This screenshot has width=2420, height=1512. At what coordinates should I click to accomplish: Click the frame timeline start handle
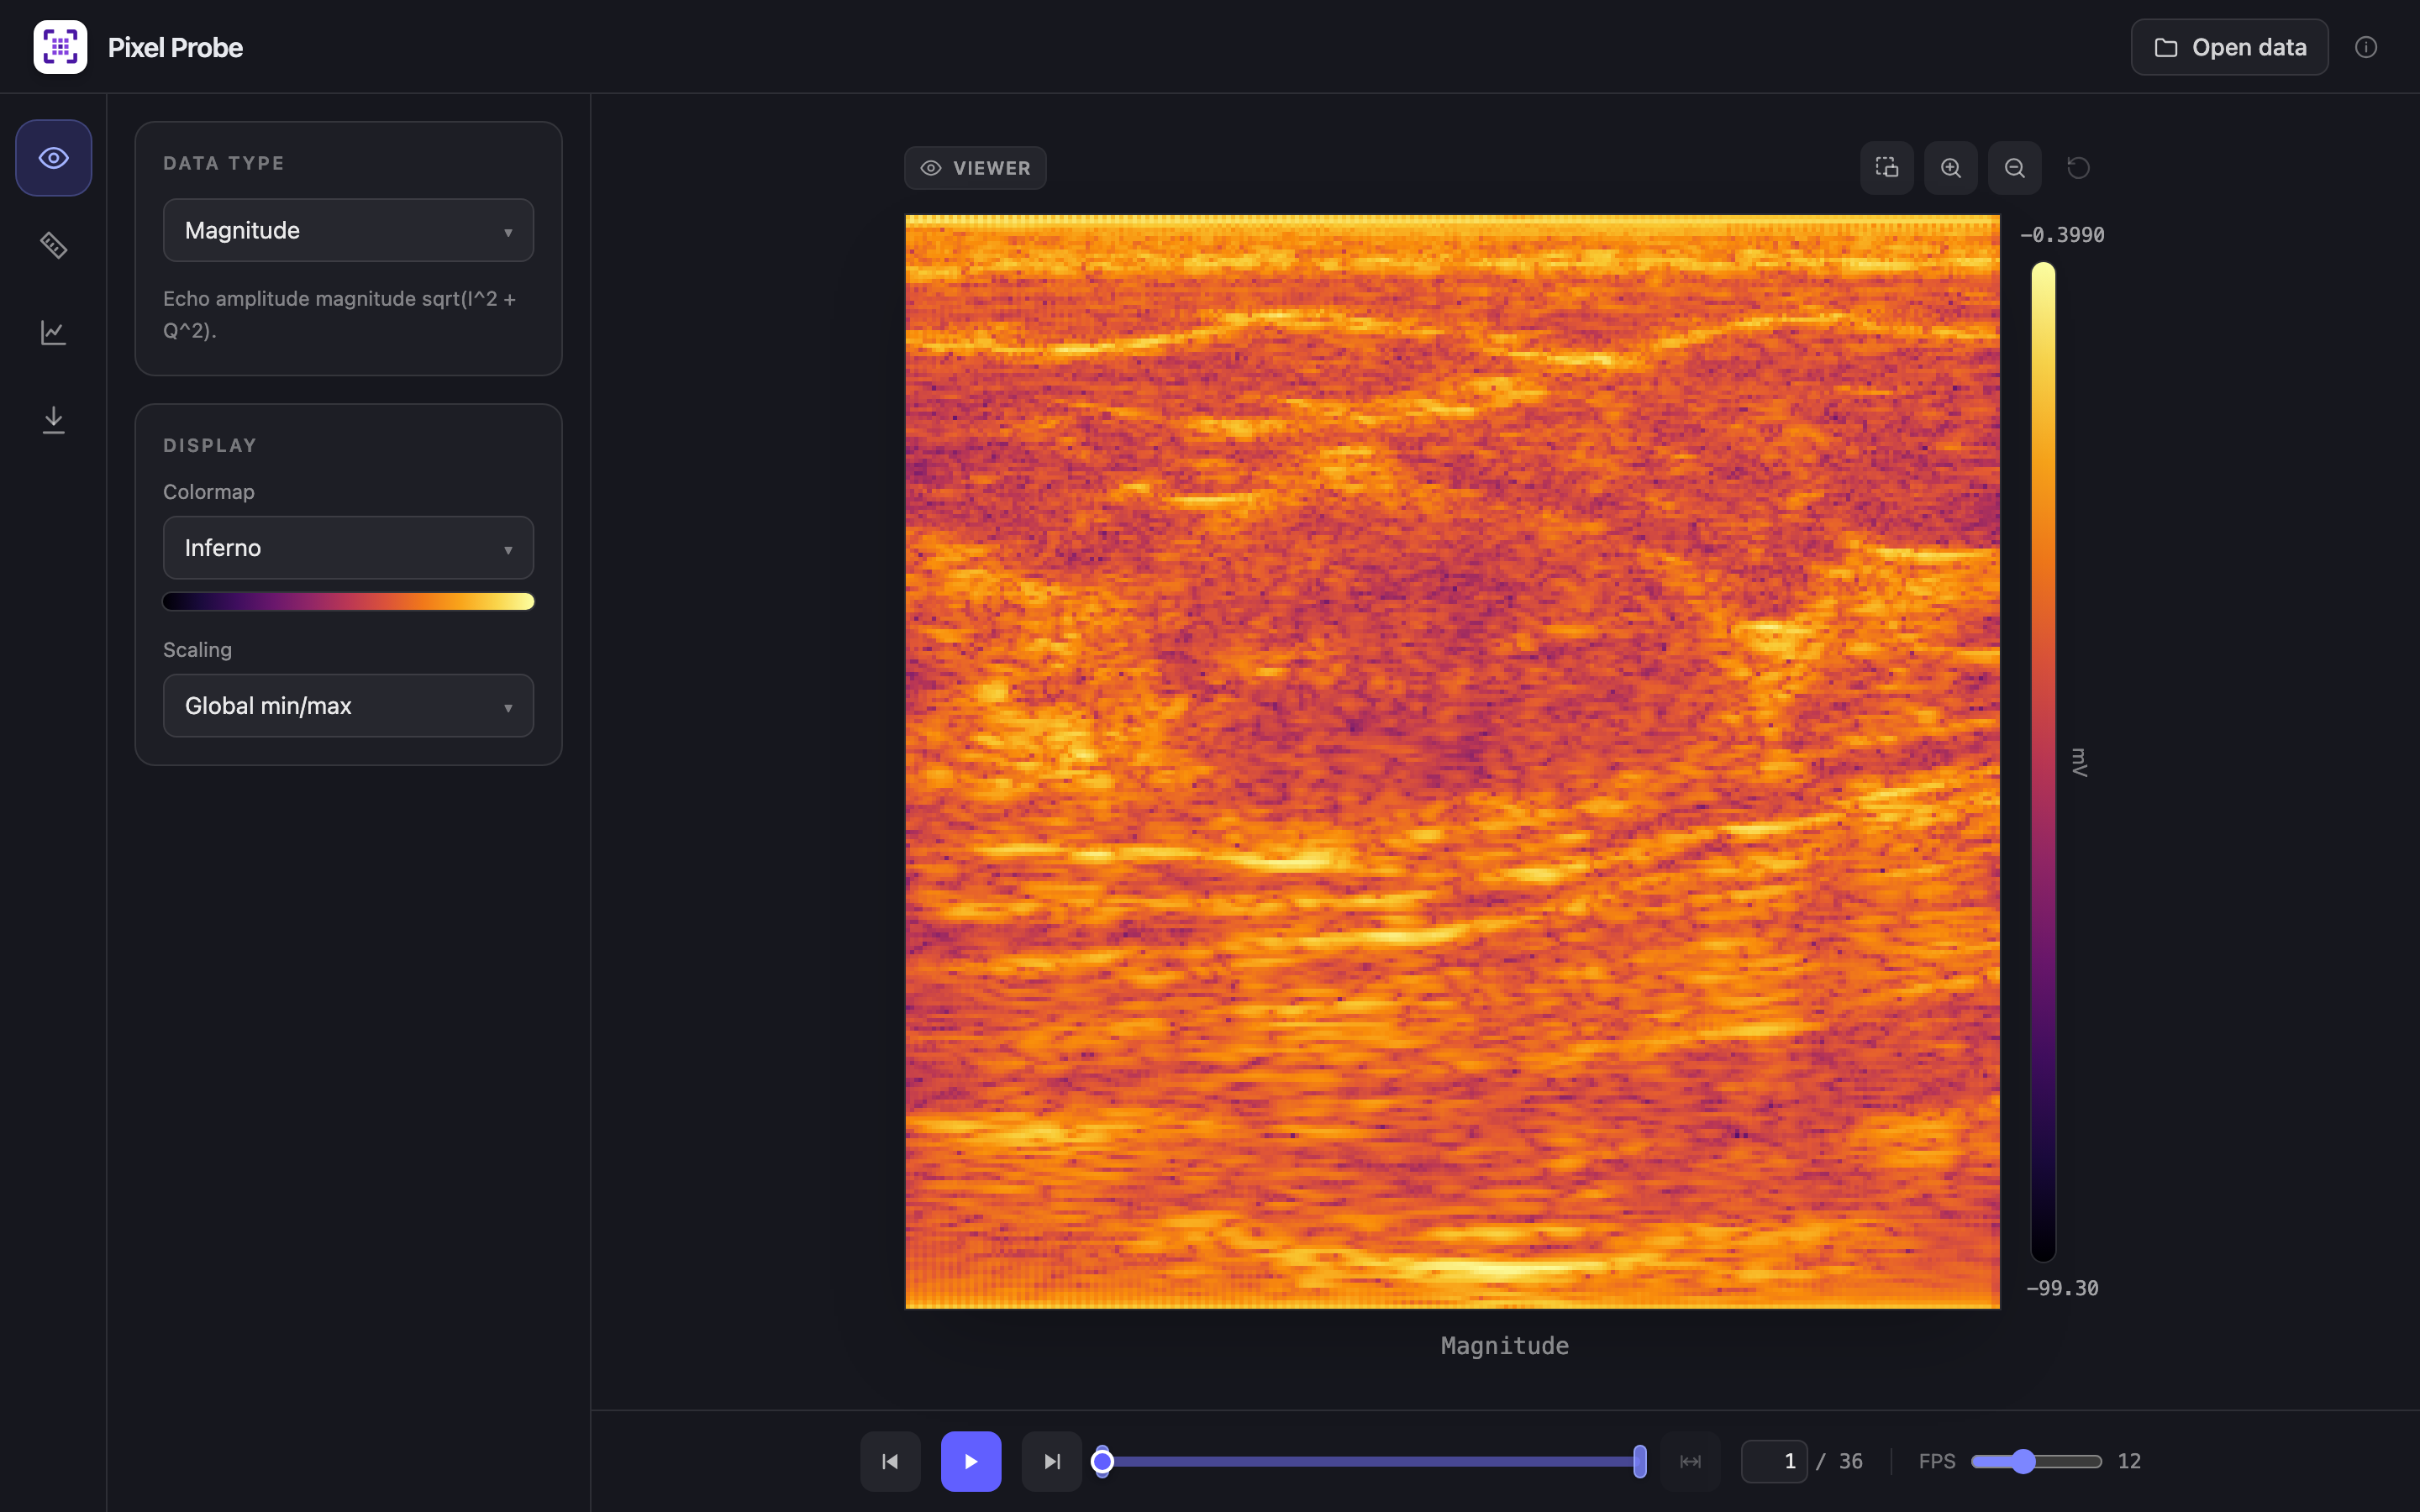pos(1102,1461)
